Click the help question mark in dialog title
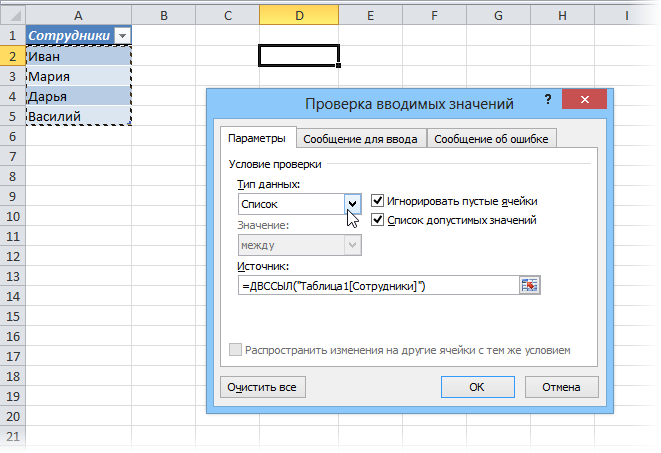The image size is (661, 453). [548, 99]
